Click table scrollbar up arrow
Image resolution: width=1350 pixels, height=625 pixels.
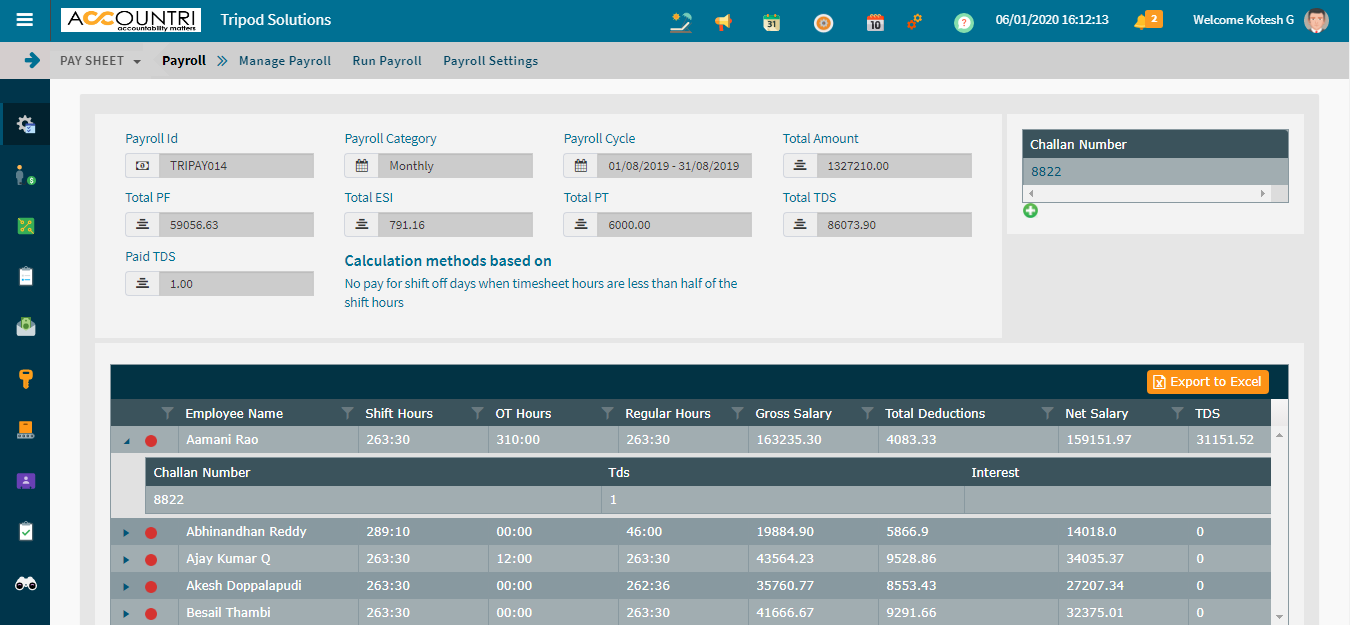[x=1279, y=435]
